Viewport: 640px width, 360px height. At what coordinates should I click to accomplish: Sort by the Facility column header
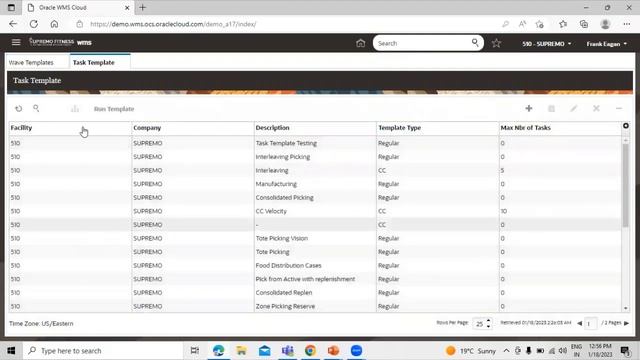click(21, 128)
